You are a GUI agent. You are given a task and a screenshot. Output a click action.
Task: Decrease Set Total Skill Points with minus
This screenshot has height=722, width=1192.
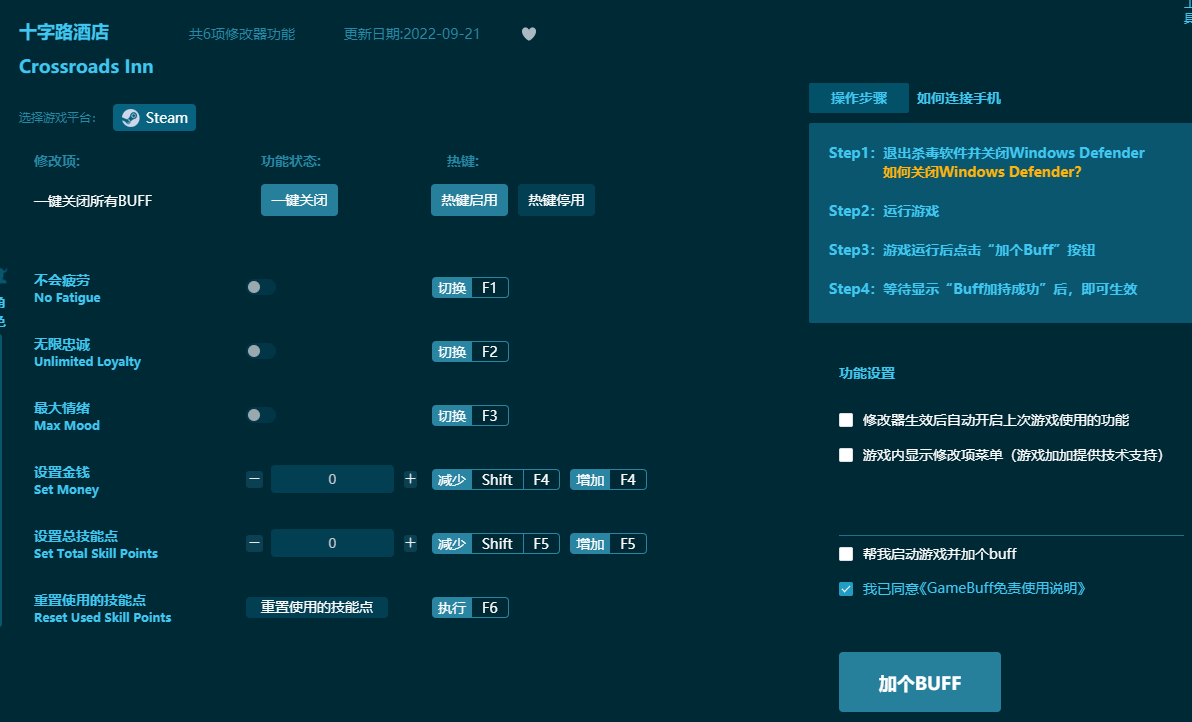(x=255, y=543)
